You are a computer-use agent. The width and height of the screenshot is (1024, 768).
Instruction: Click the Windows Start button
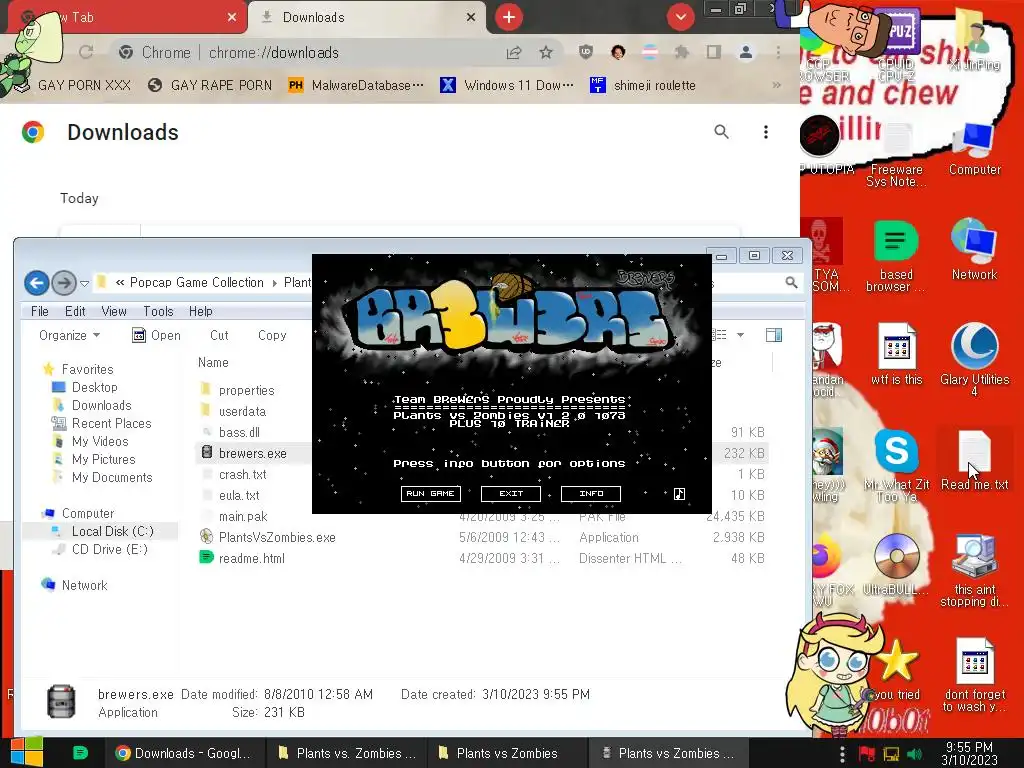click(26, 752)
